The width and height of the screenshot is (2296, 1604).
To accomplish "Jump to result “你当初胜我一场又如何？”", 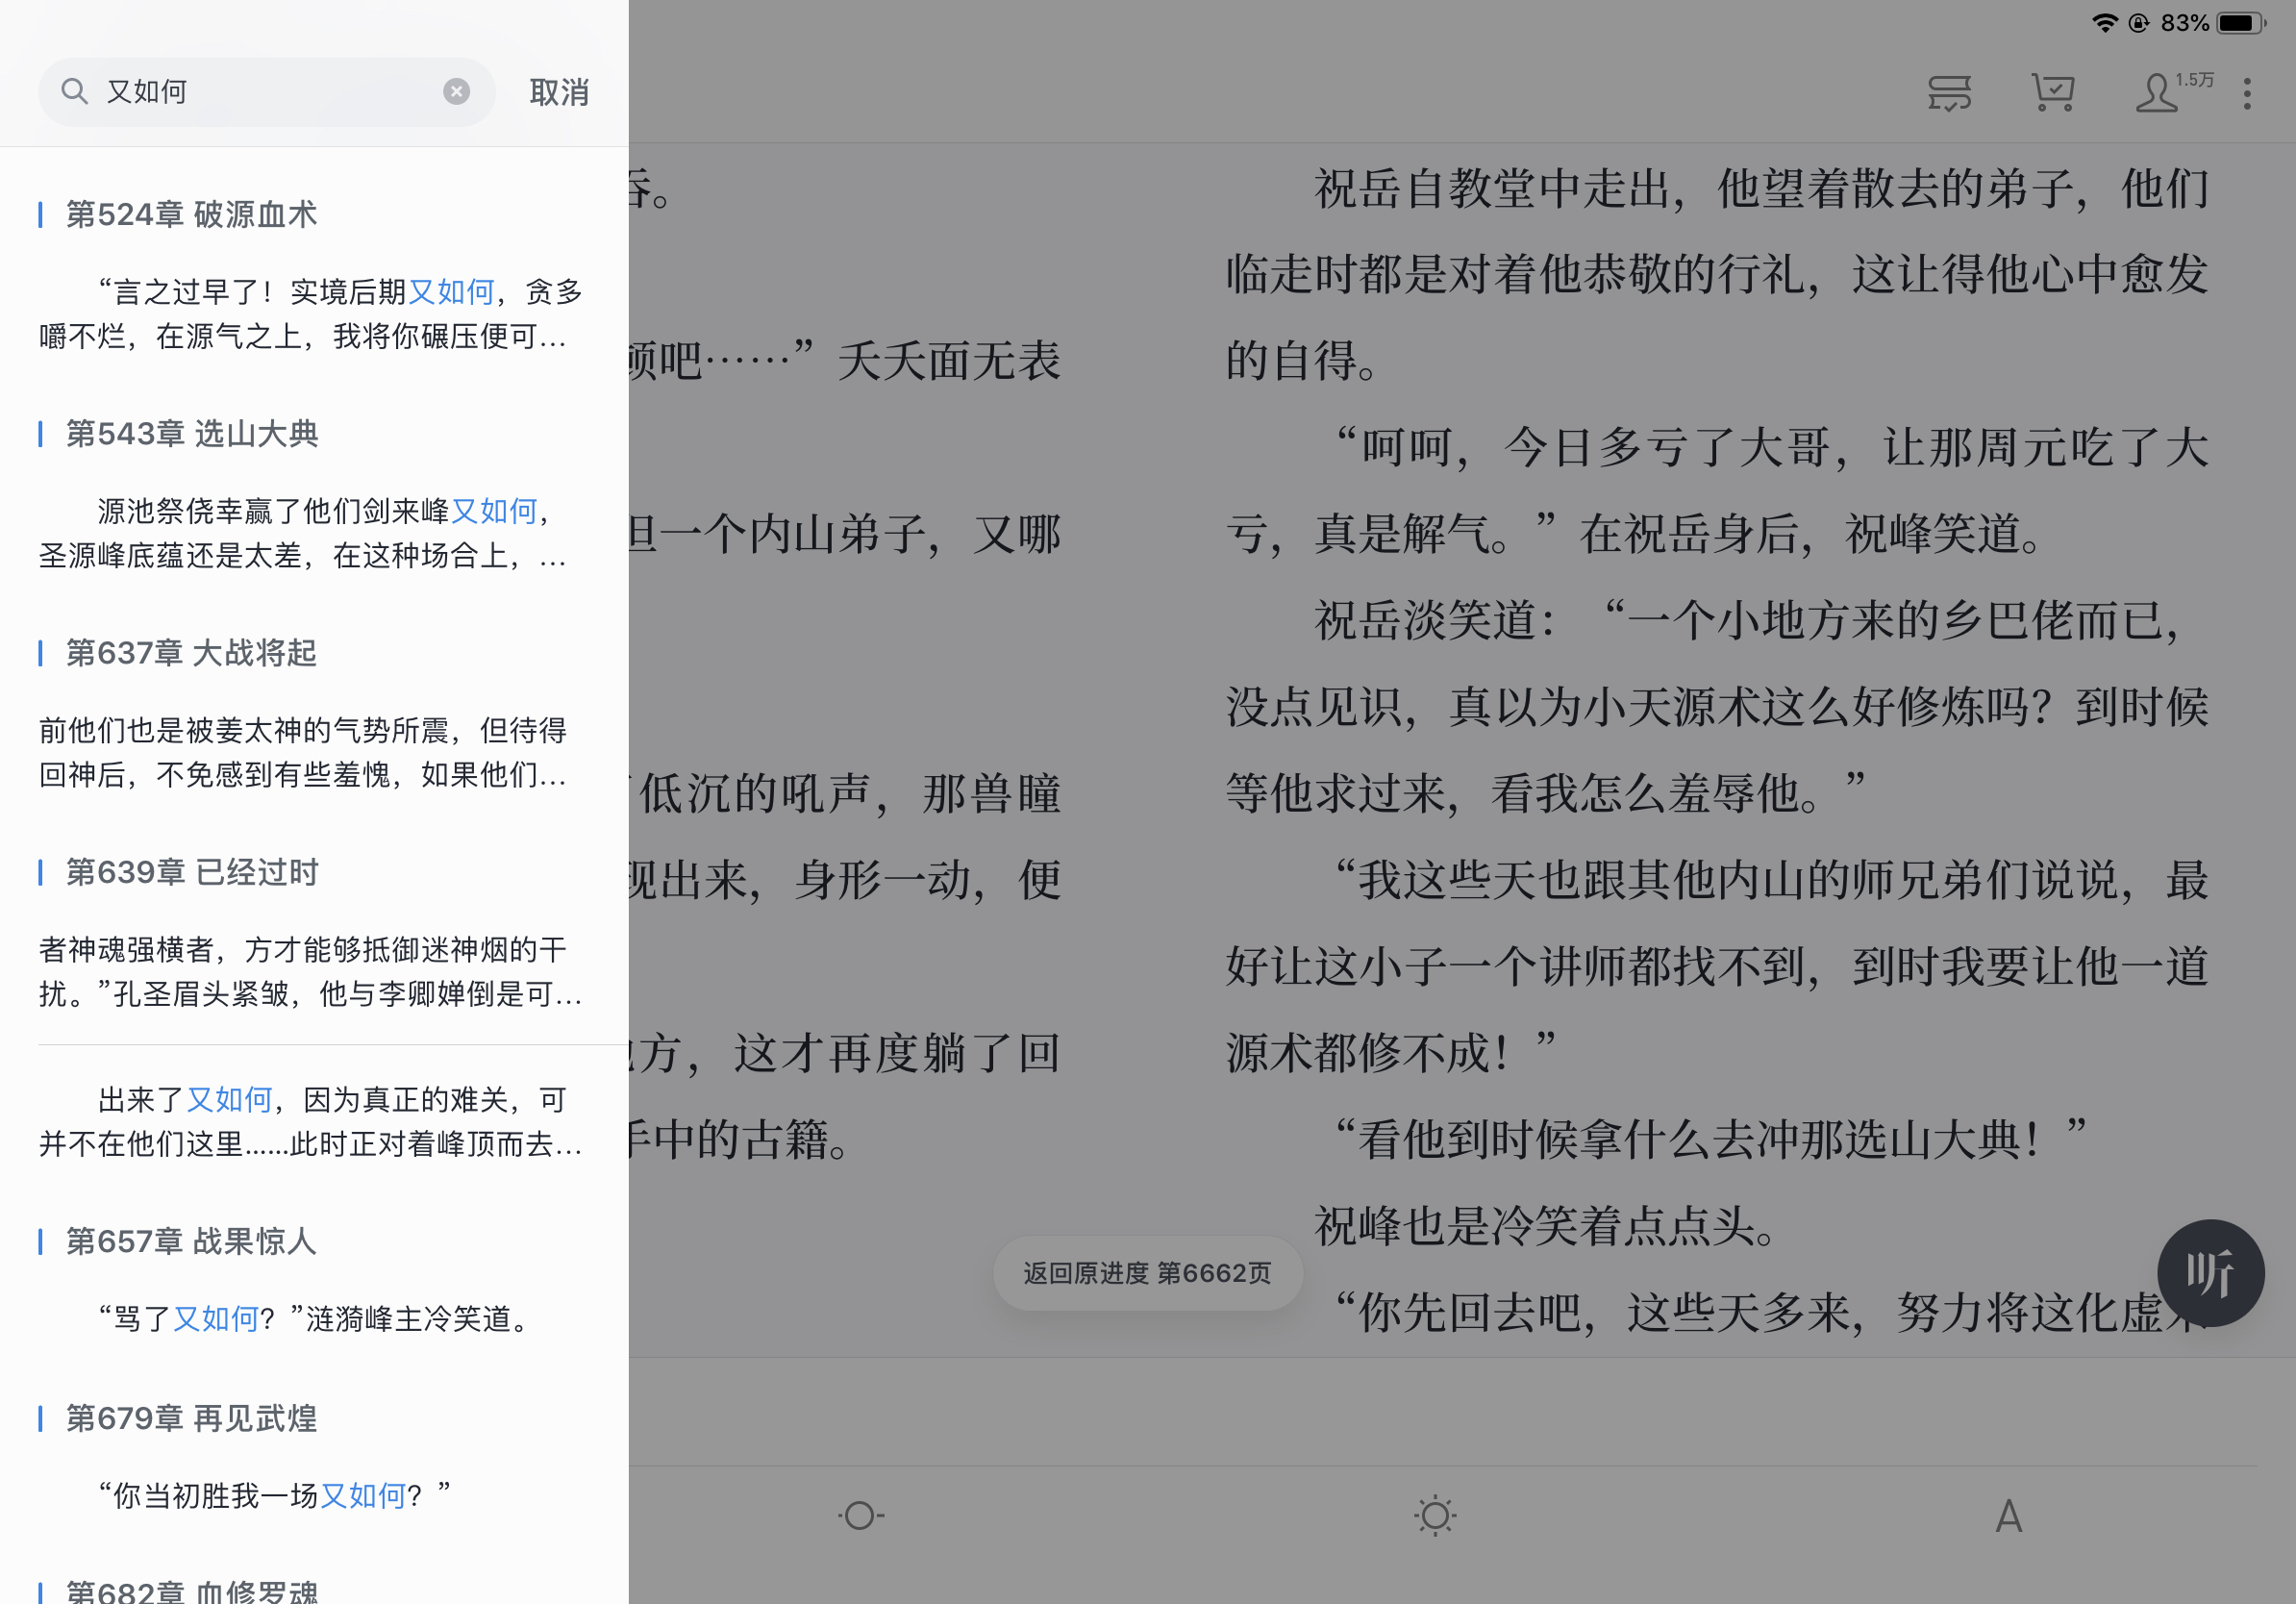I will point(275,1495).
